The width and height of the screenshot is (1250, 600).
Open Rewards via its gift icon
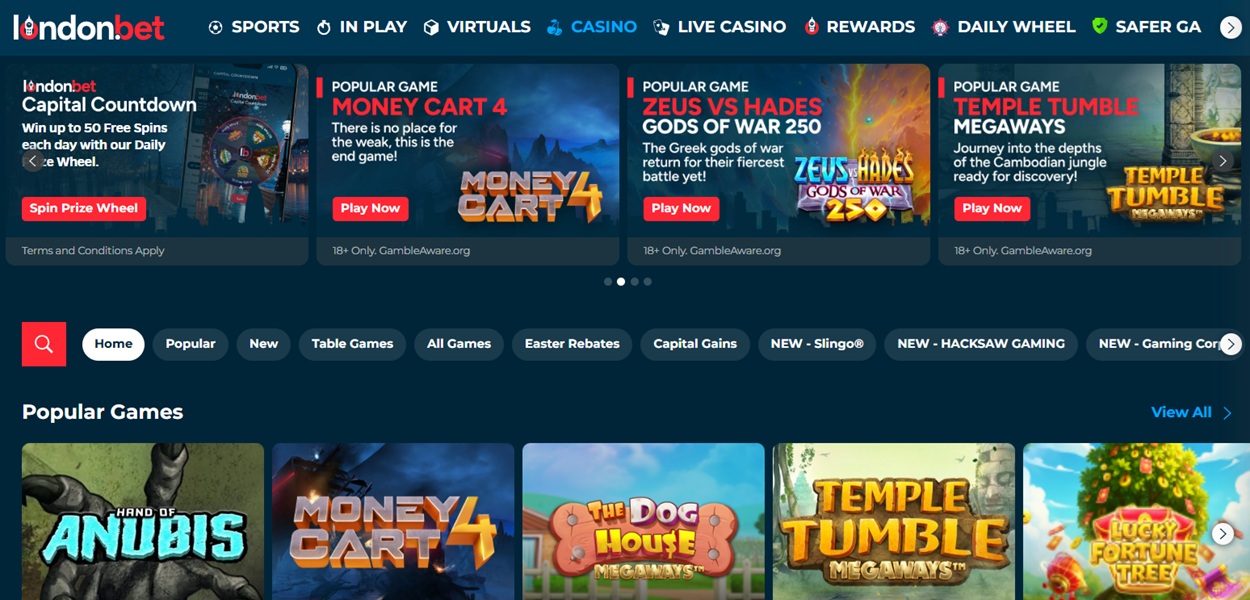click(811, 27)
